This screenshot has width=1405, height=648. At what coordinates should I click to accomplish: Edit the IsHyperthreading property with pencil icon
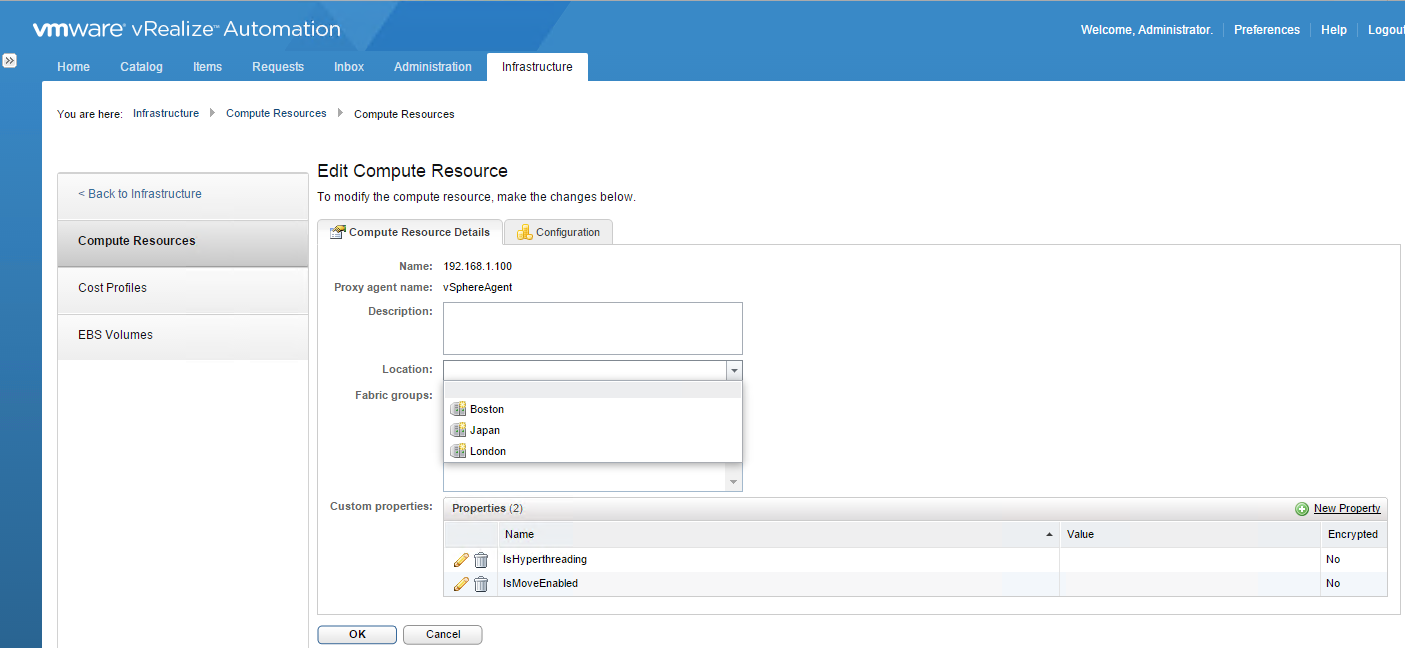pyautogui.click(x=461, y=560)
